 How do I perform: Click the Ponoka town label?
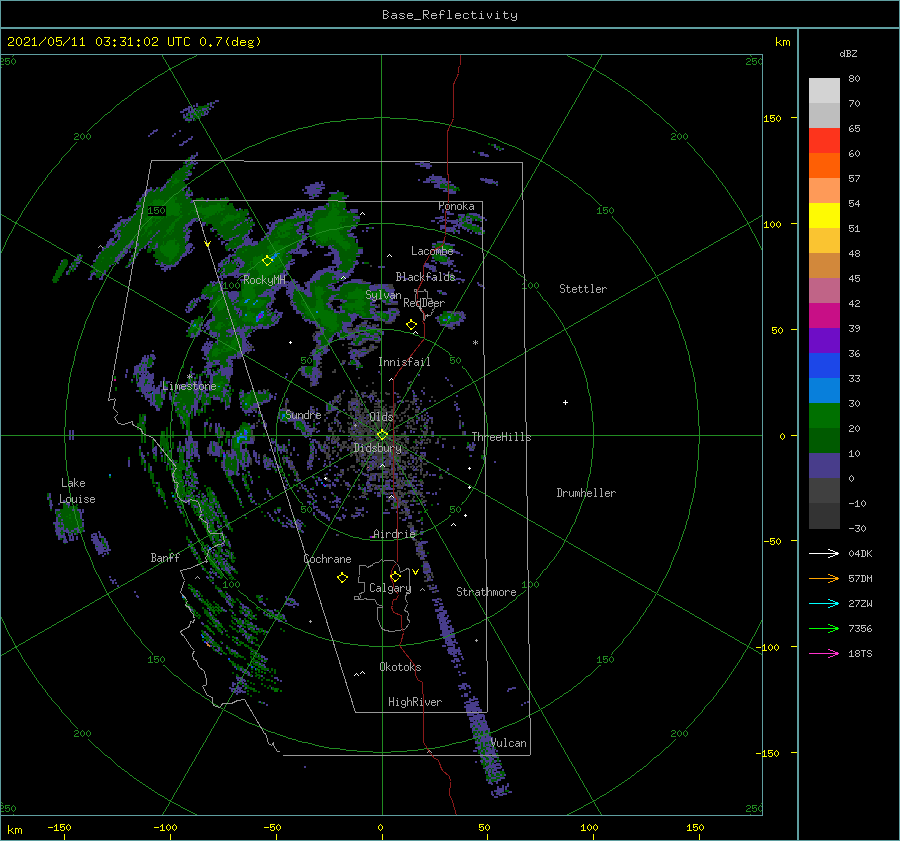point(456,206)
